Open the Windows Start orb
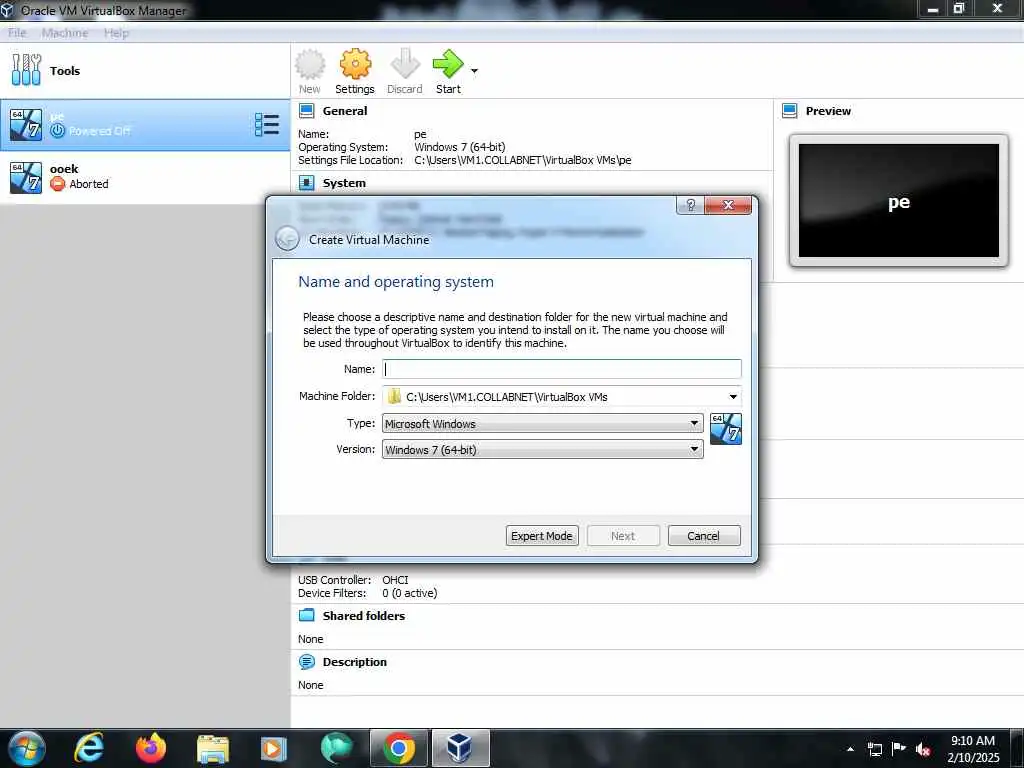The image size is (1024, 768). [27, 748]
